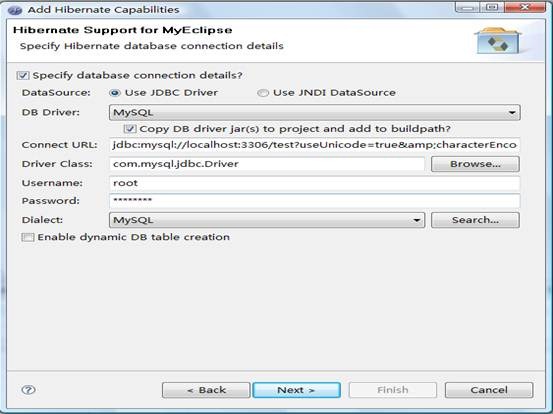
Task: Click the Eclipse icon in title bar
Action: [15, 10]
